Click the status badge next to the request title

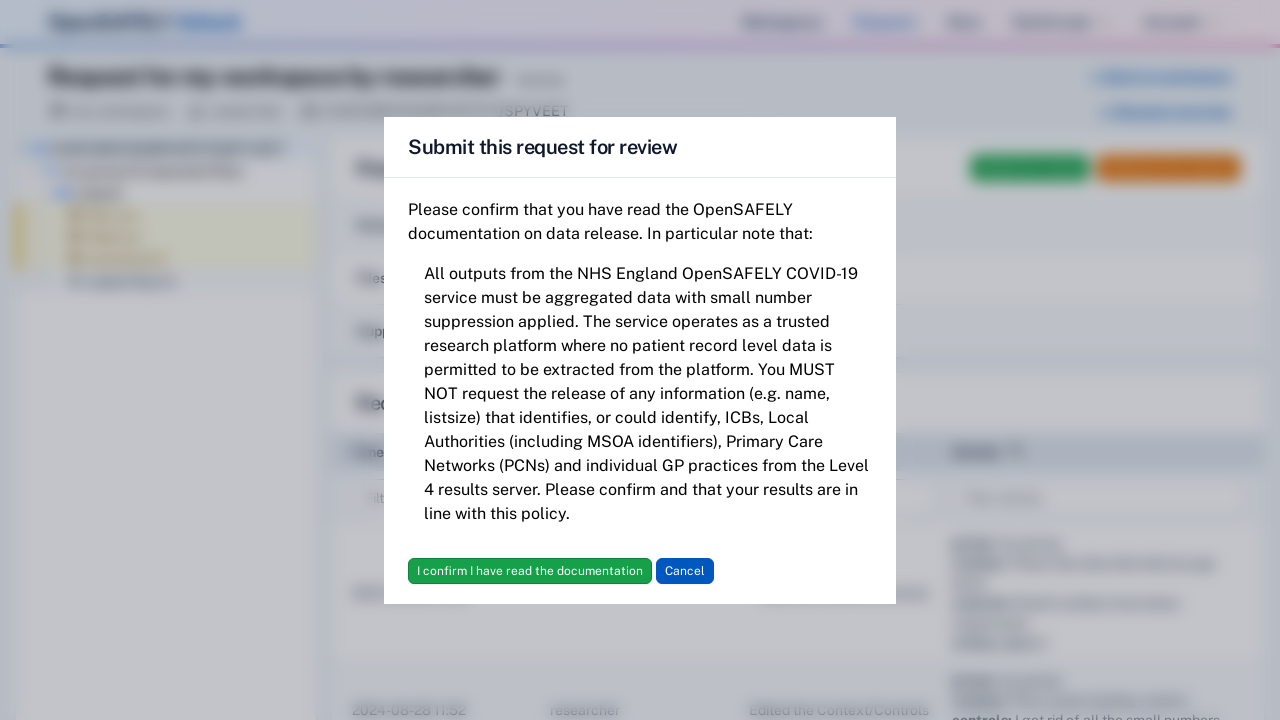click(540, 80)
